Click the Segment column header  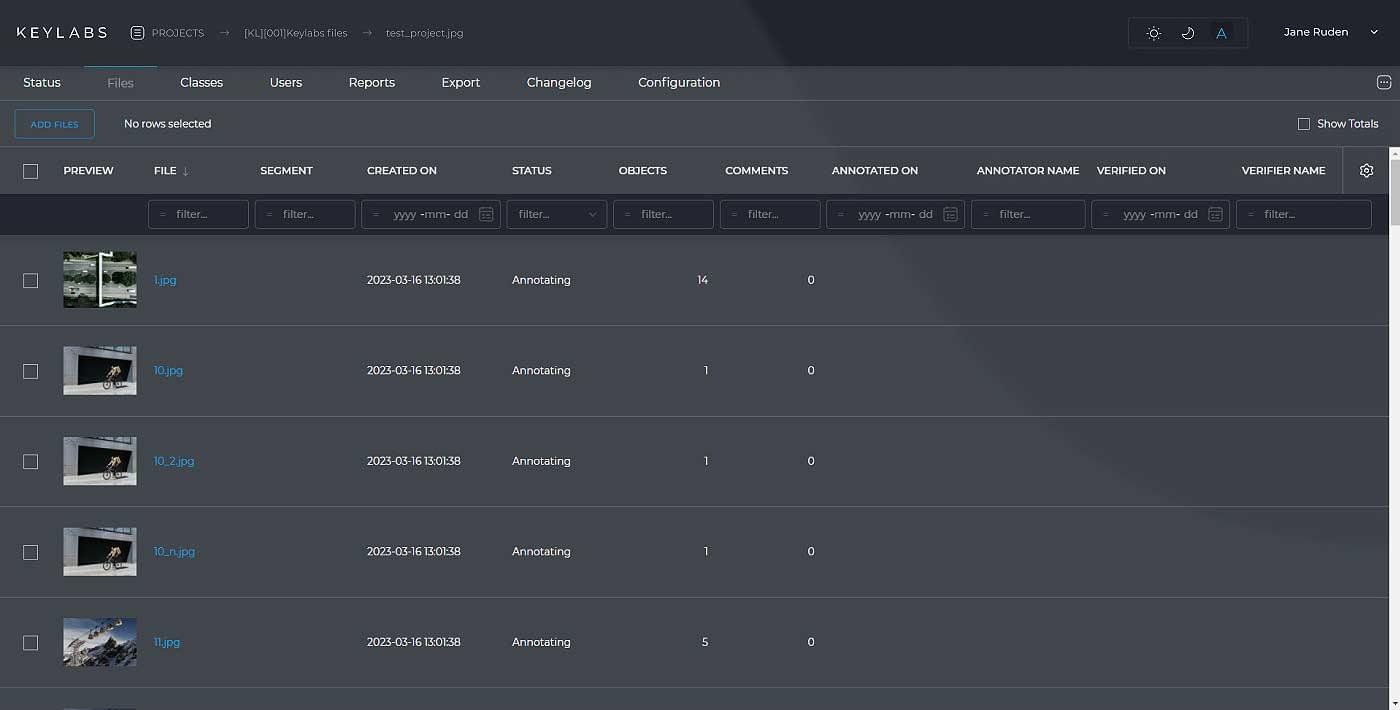(x=287, y=171)
